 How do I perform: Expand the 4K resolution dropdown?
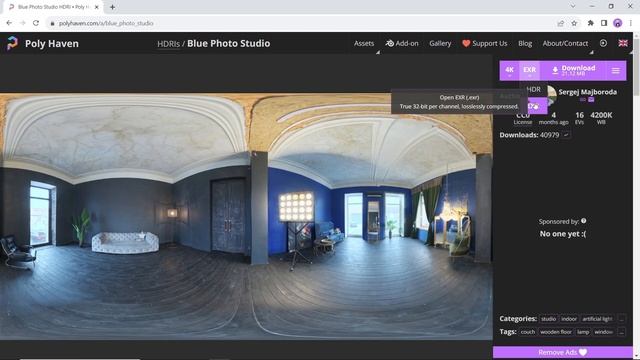click(x=509, y=71)
